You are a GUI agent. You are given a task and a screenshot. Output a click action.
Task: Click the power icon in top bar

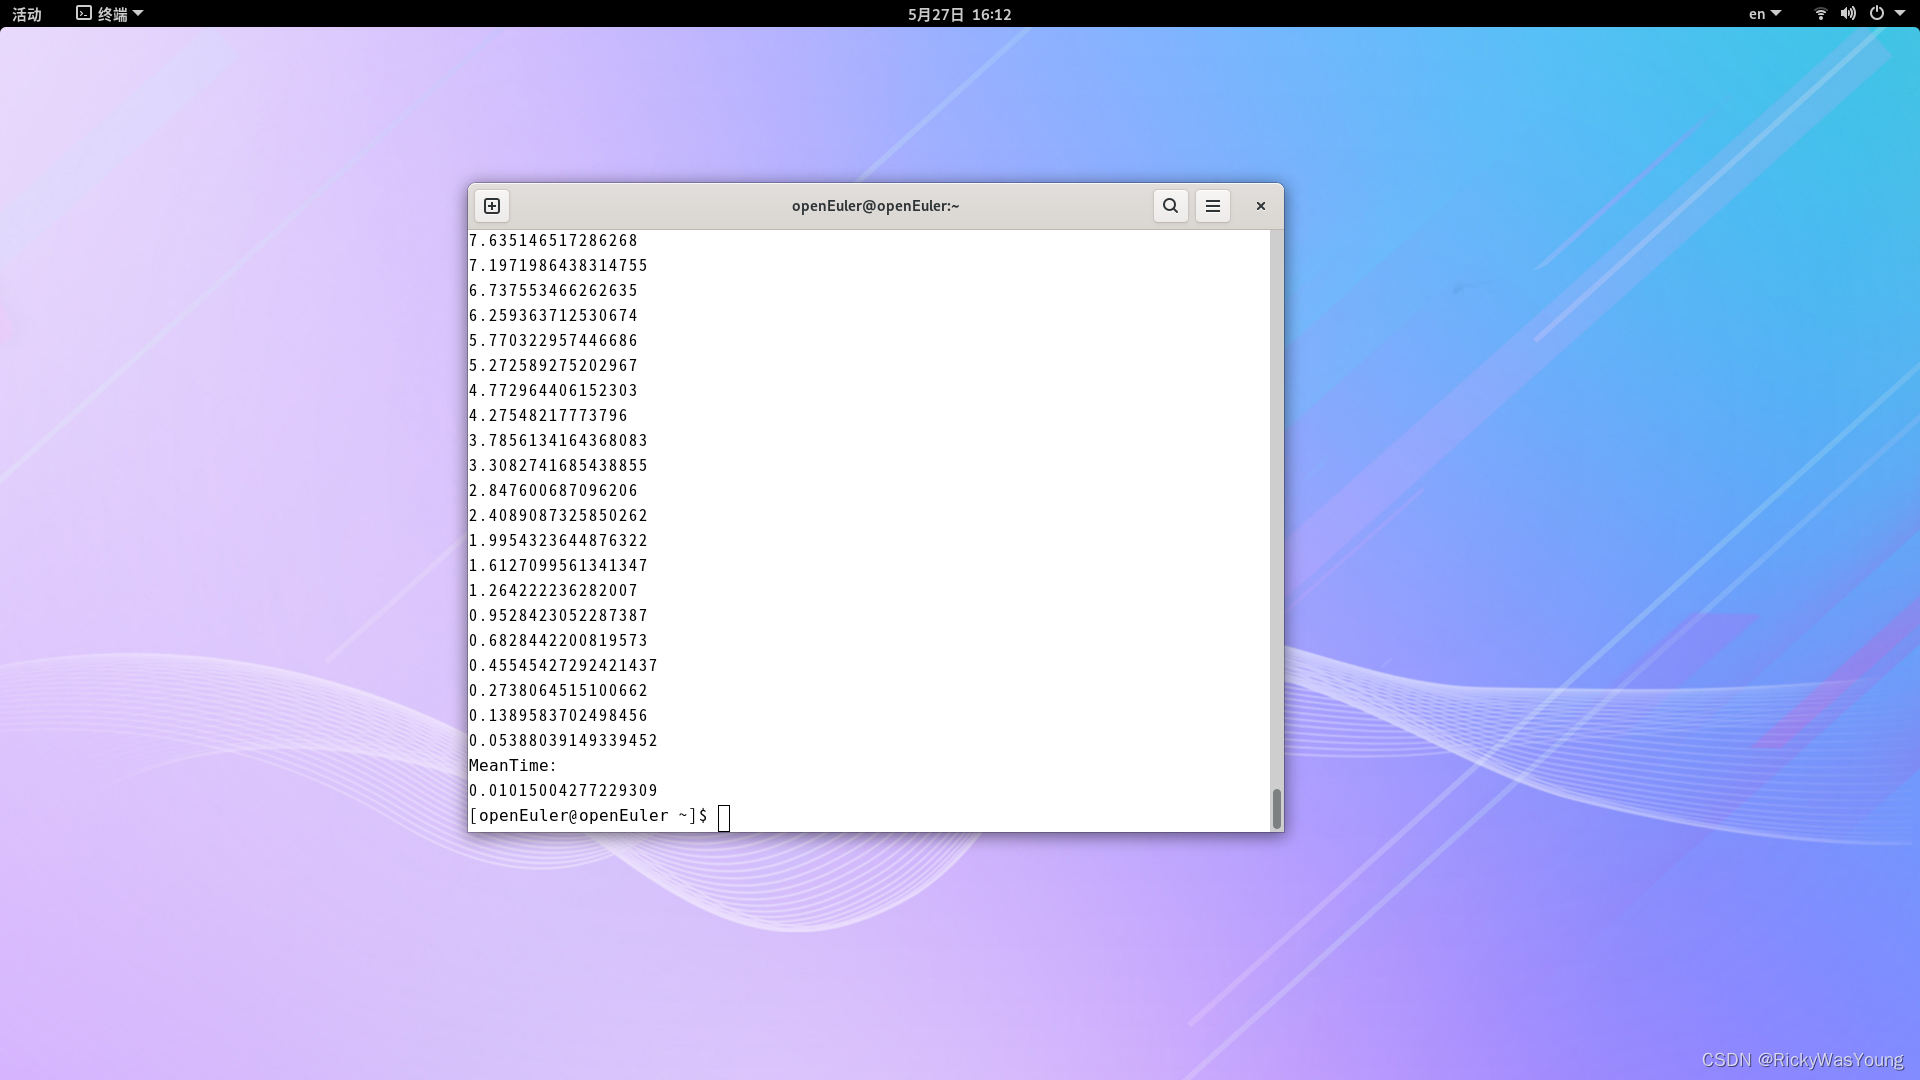[1877, 14]
